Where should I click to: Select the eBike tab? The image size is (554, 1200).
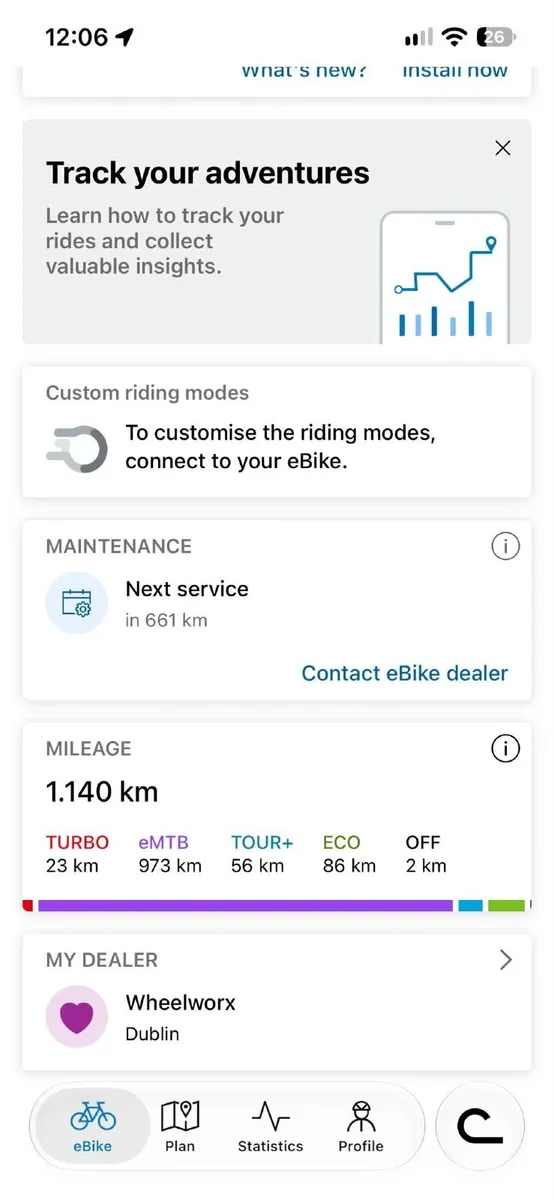coord(93,1126)
